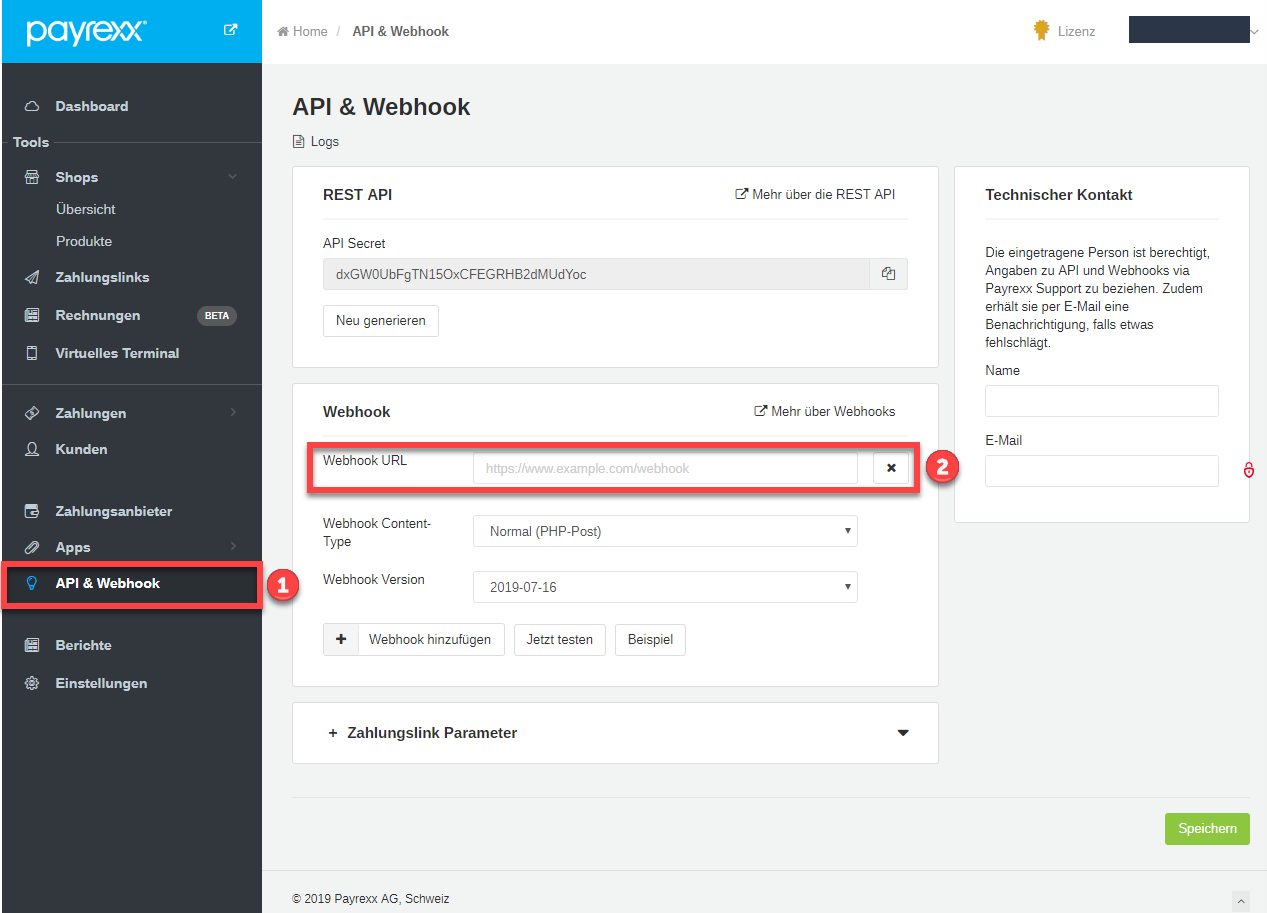Save with the Speichern button
1267x913 pixels.
pyautogui.click(x=1207, y=828)
